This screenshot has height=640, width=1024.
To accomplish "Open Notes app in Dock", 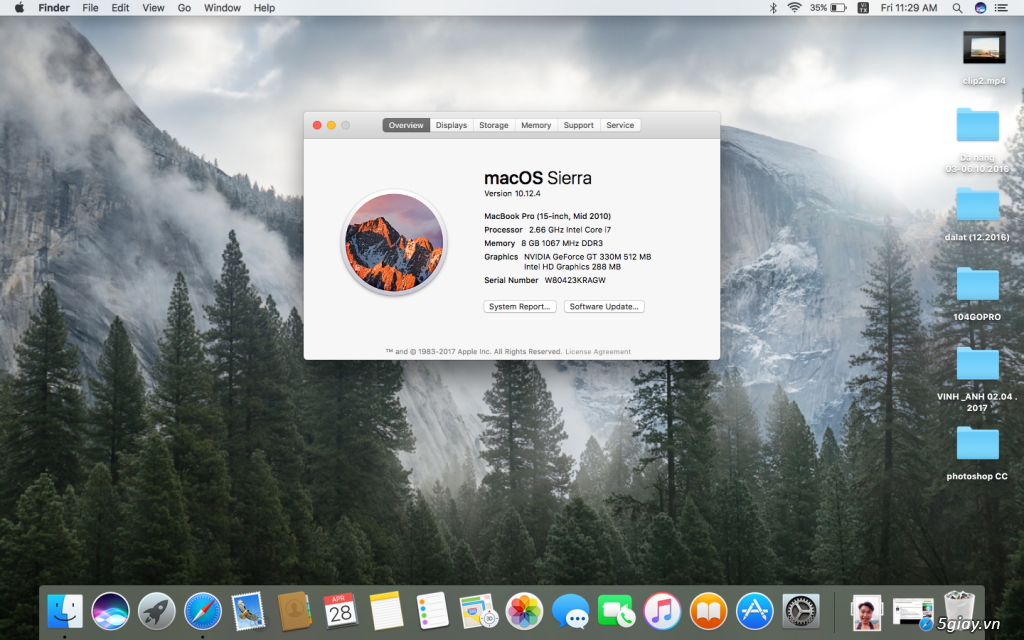I will [x=387, y=611].
